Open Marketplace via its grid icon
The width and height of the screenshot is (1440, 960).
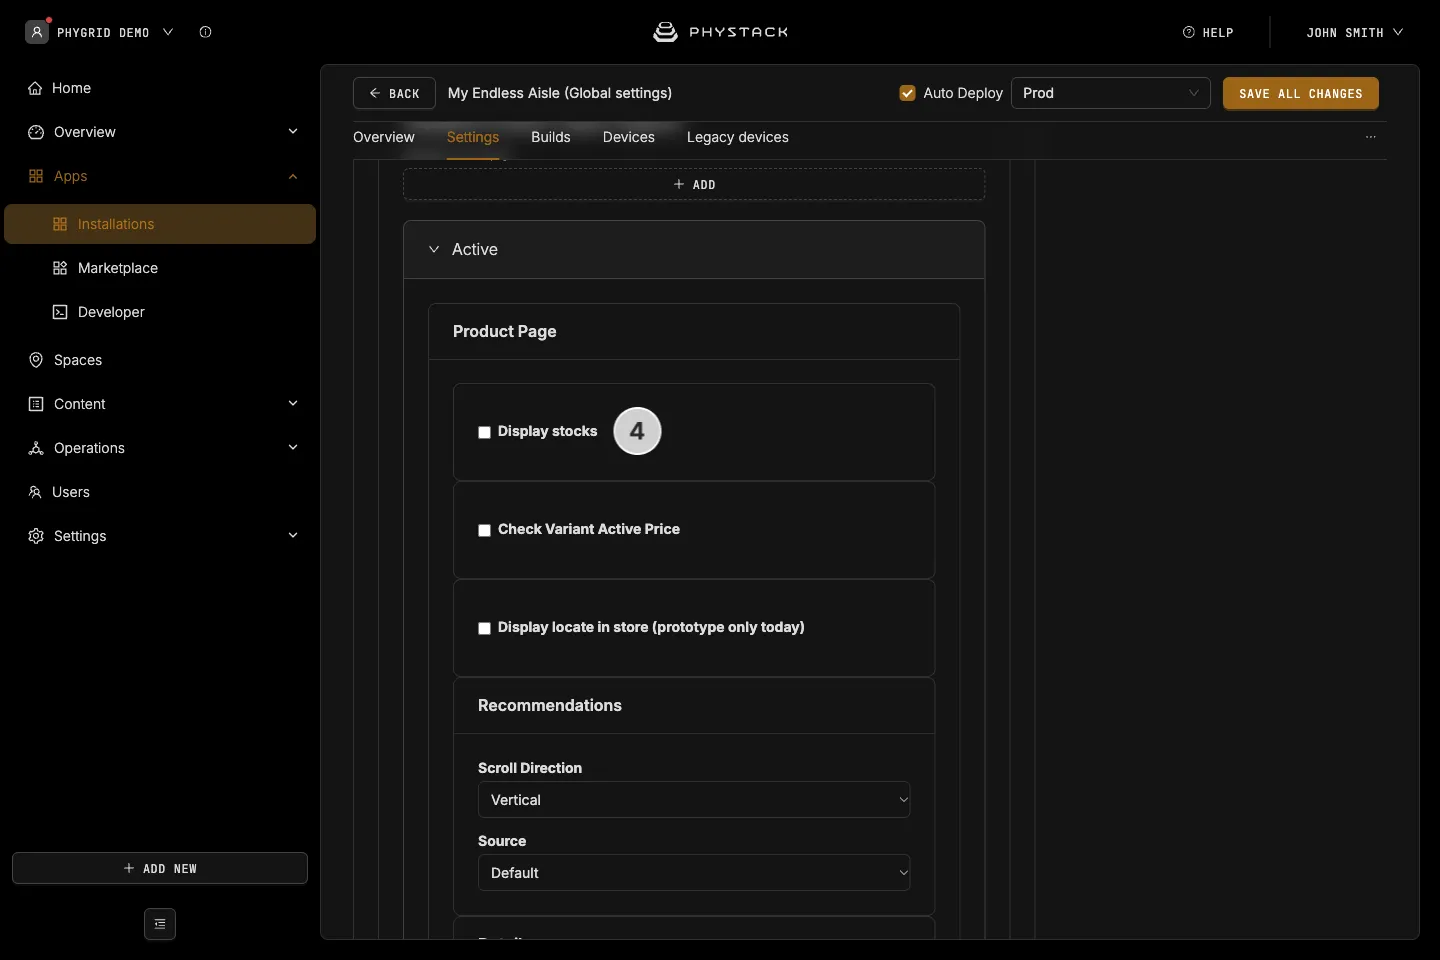click(60, 268)
